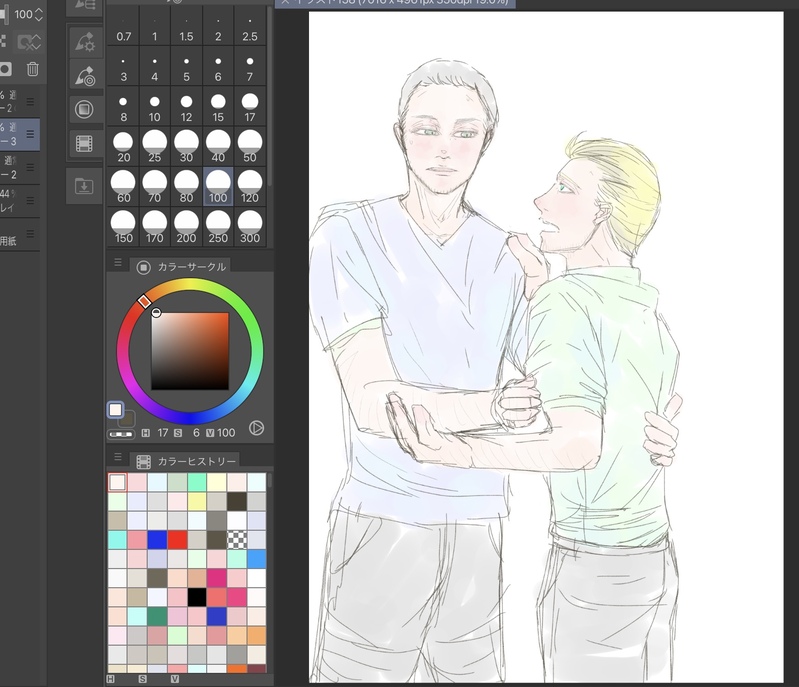The width and height of the screenshot is (799, 687).
Task: Select the 用紙 paper layer
Action: pos(19,234)
